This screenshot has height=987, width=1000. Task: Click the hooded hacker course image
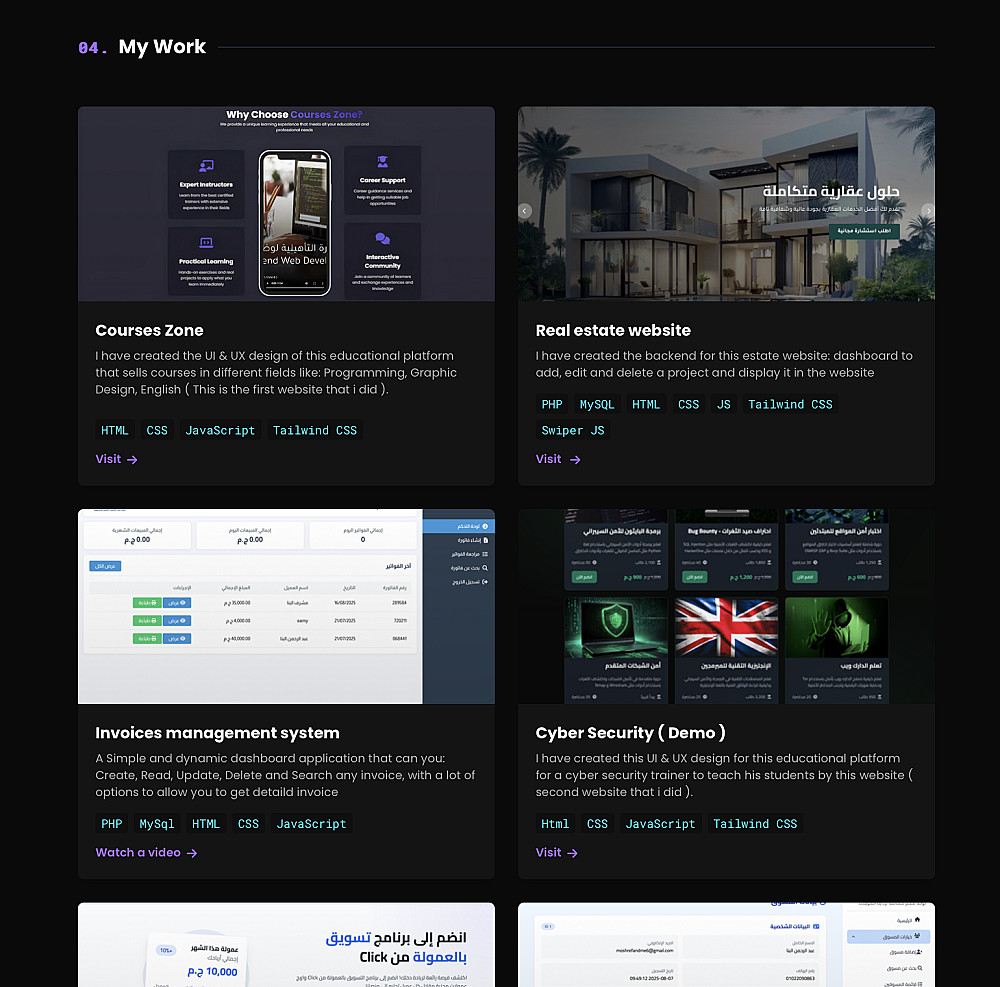837,627
